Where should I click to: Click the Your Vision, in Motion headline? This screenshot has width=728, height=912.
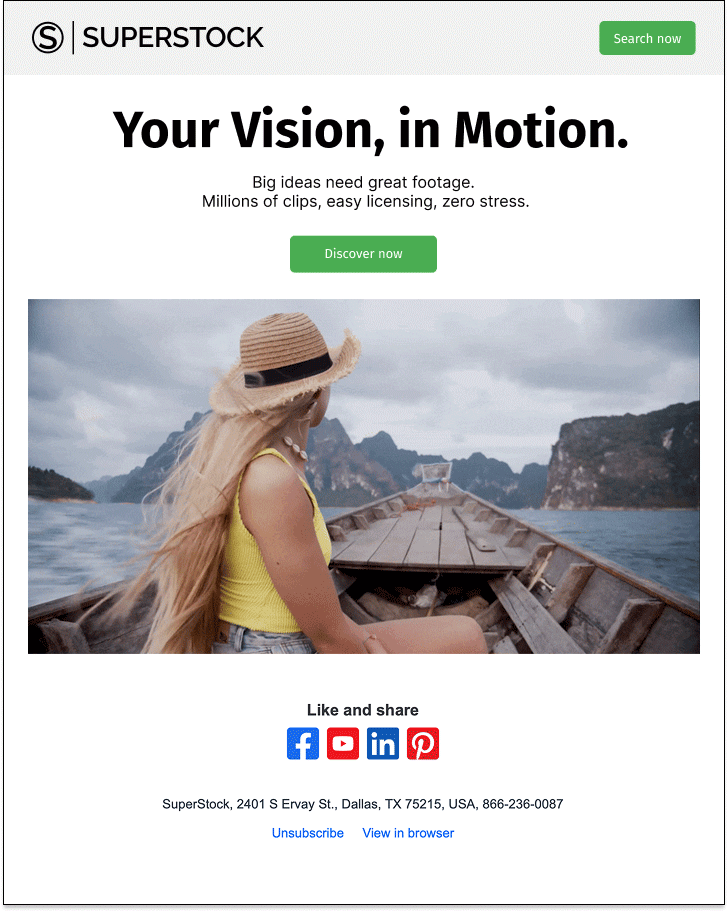click(x=370, y=130)
